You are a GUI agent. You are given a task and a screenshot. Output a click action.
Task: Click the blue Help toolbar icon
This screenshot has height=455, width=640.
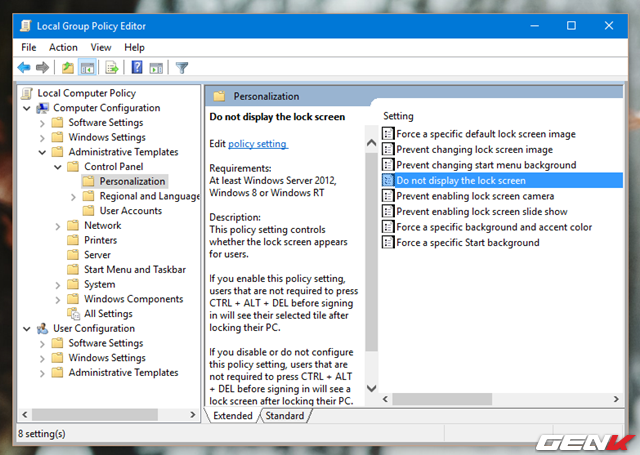point(136,68)
